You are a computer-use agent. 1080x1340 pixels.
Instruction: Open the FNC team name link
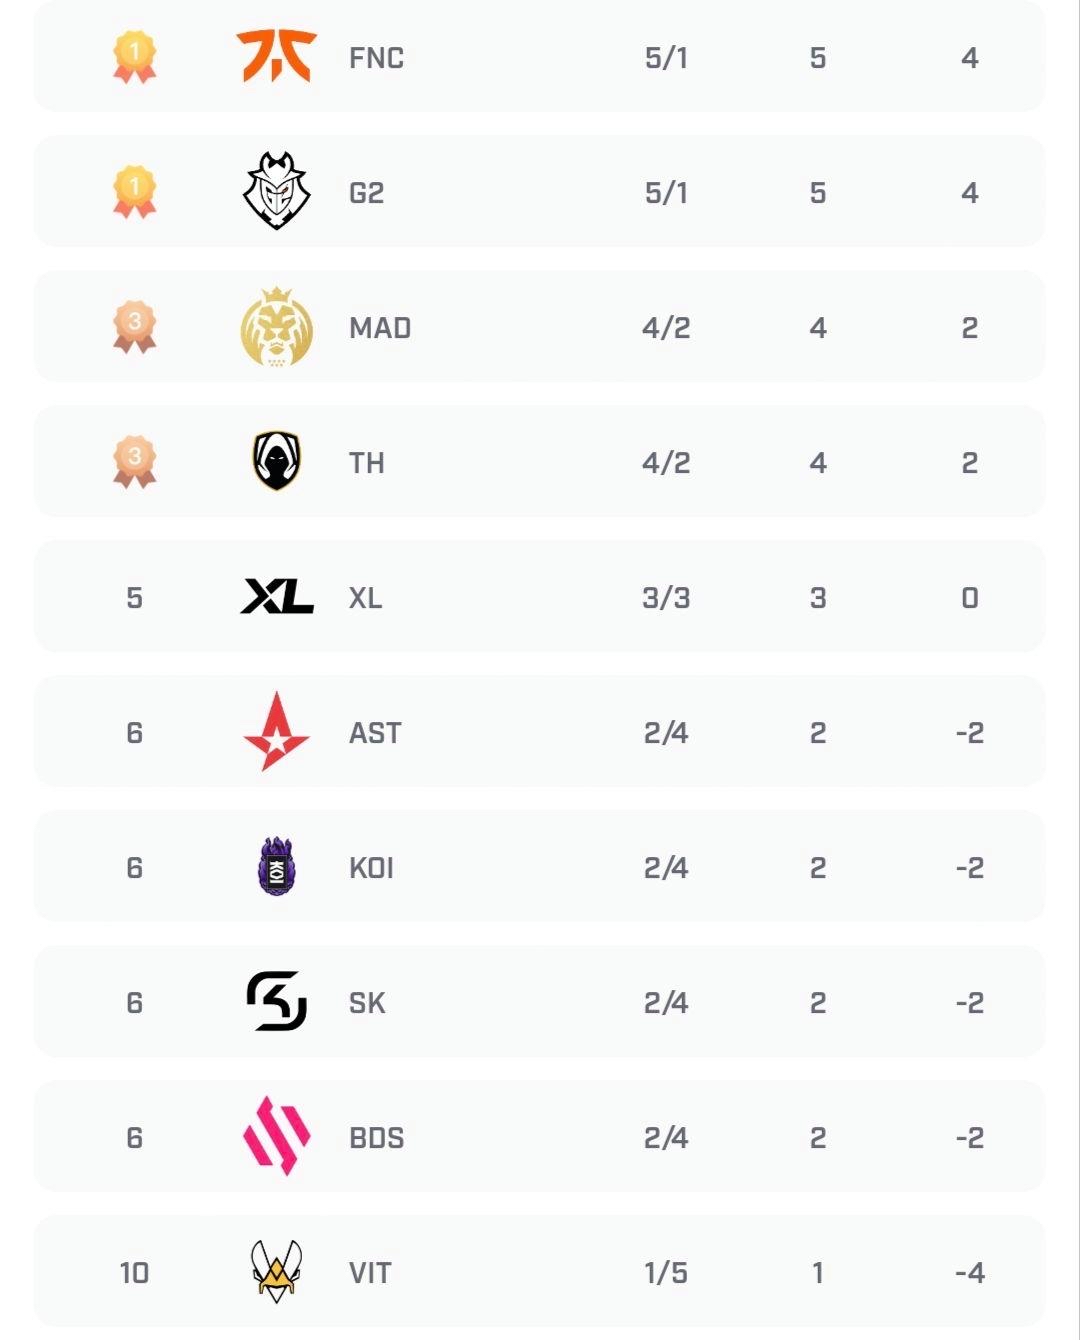click(376, 58)
